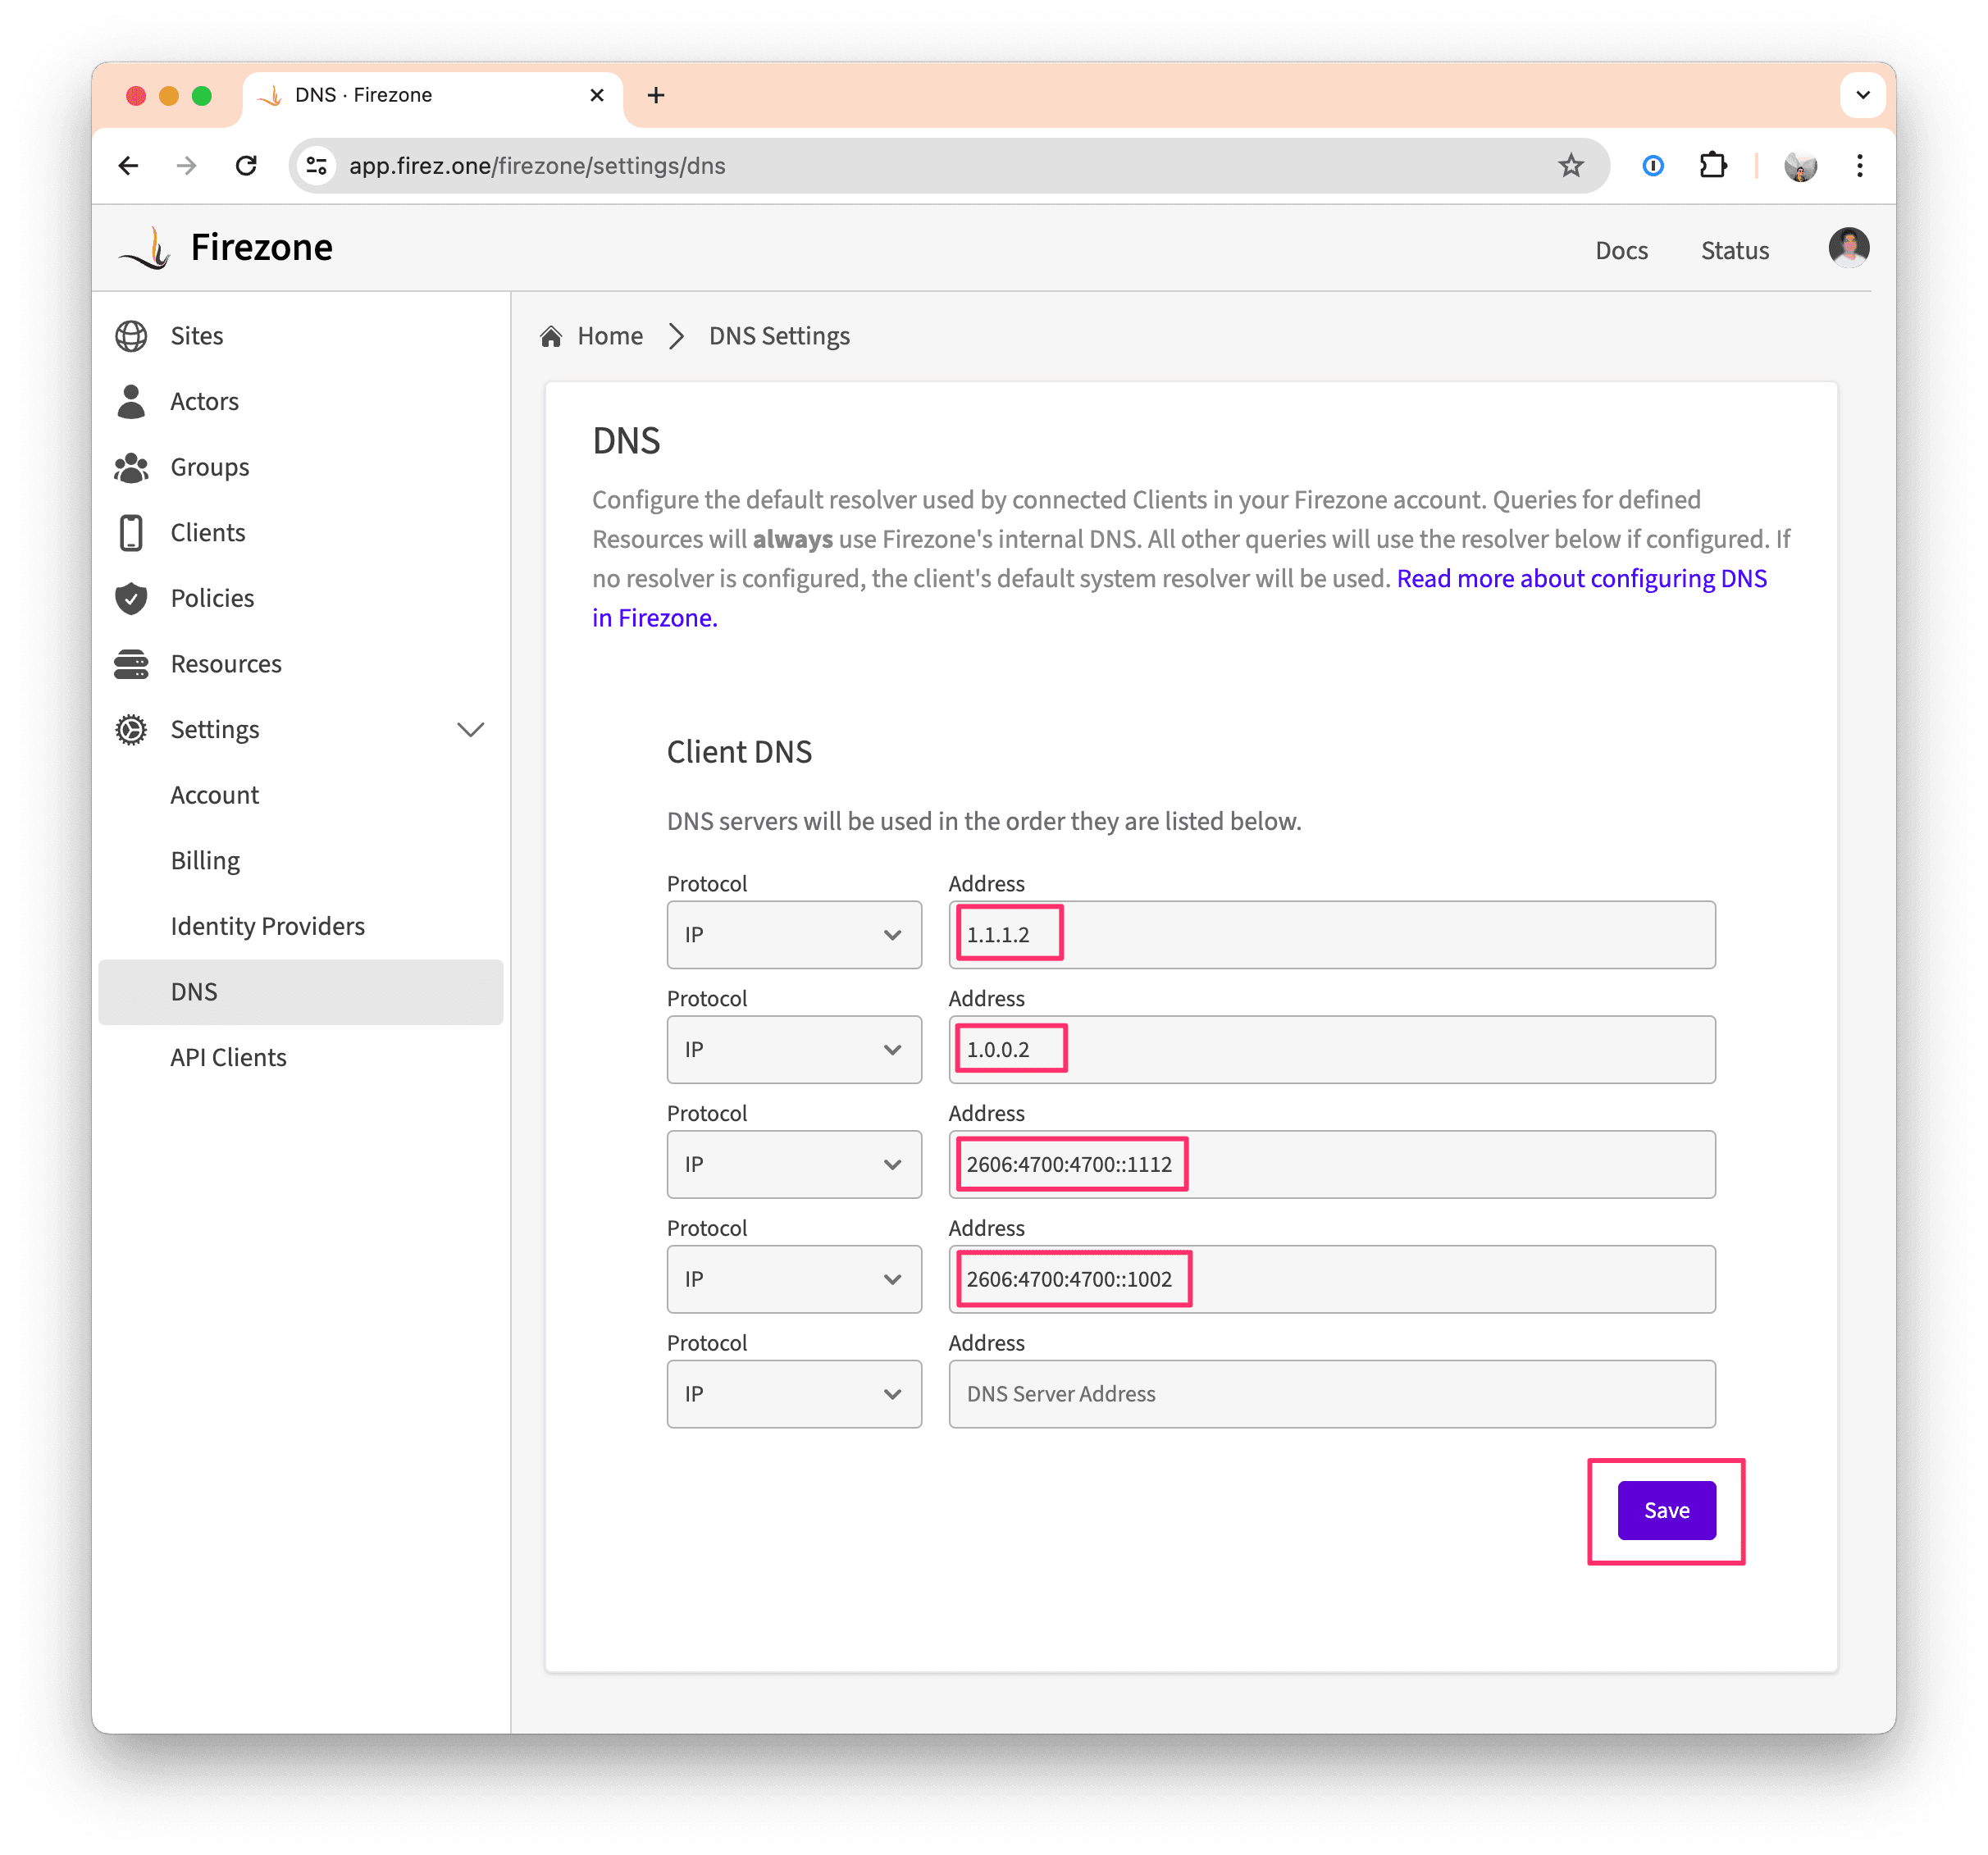Click the Groups people icon

click(x=131, y=467)
